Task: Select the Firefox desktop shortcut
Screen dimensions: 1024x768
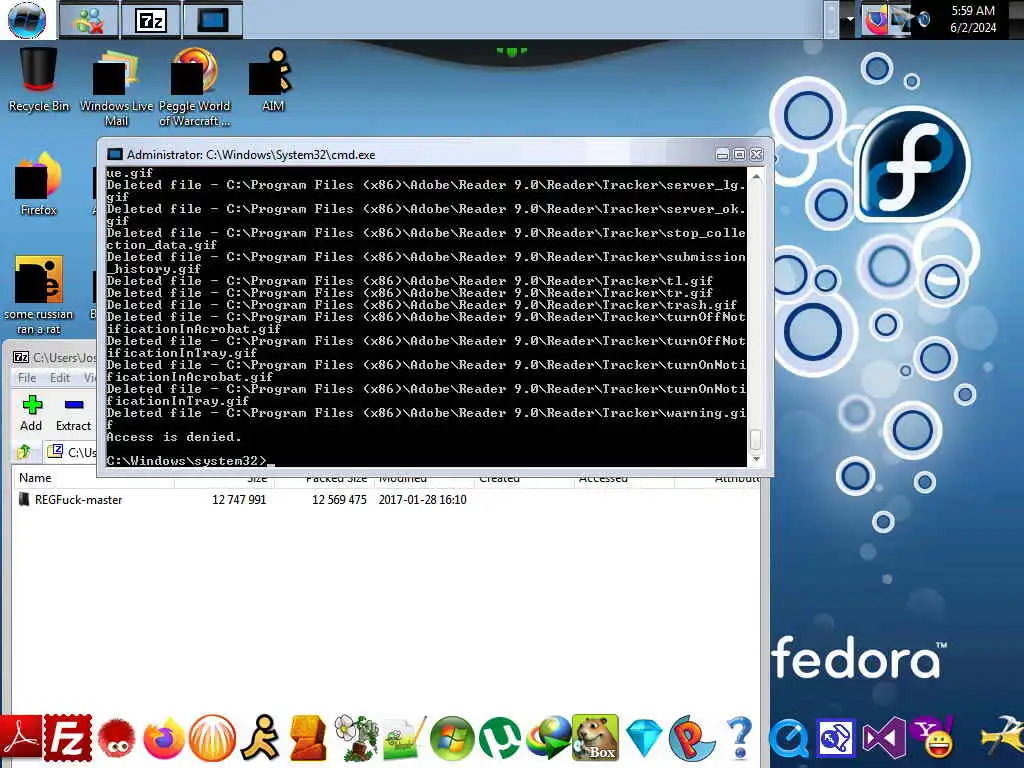Action: [39, 184]
